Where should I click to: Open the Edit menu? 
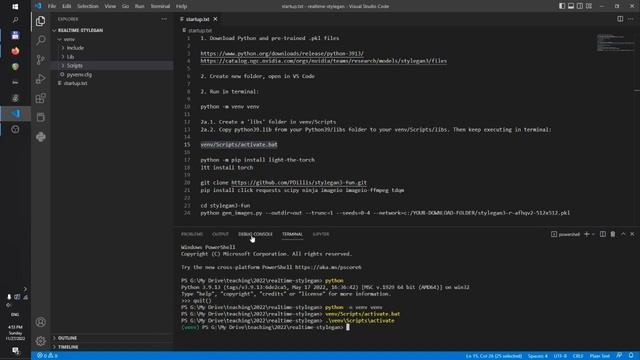67,6
